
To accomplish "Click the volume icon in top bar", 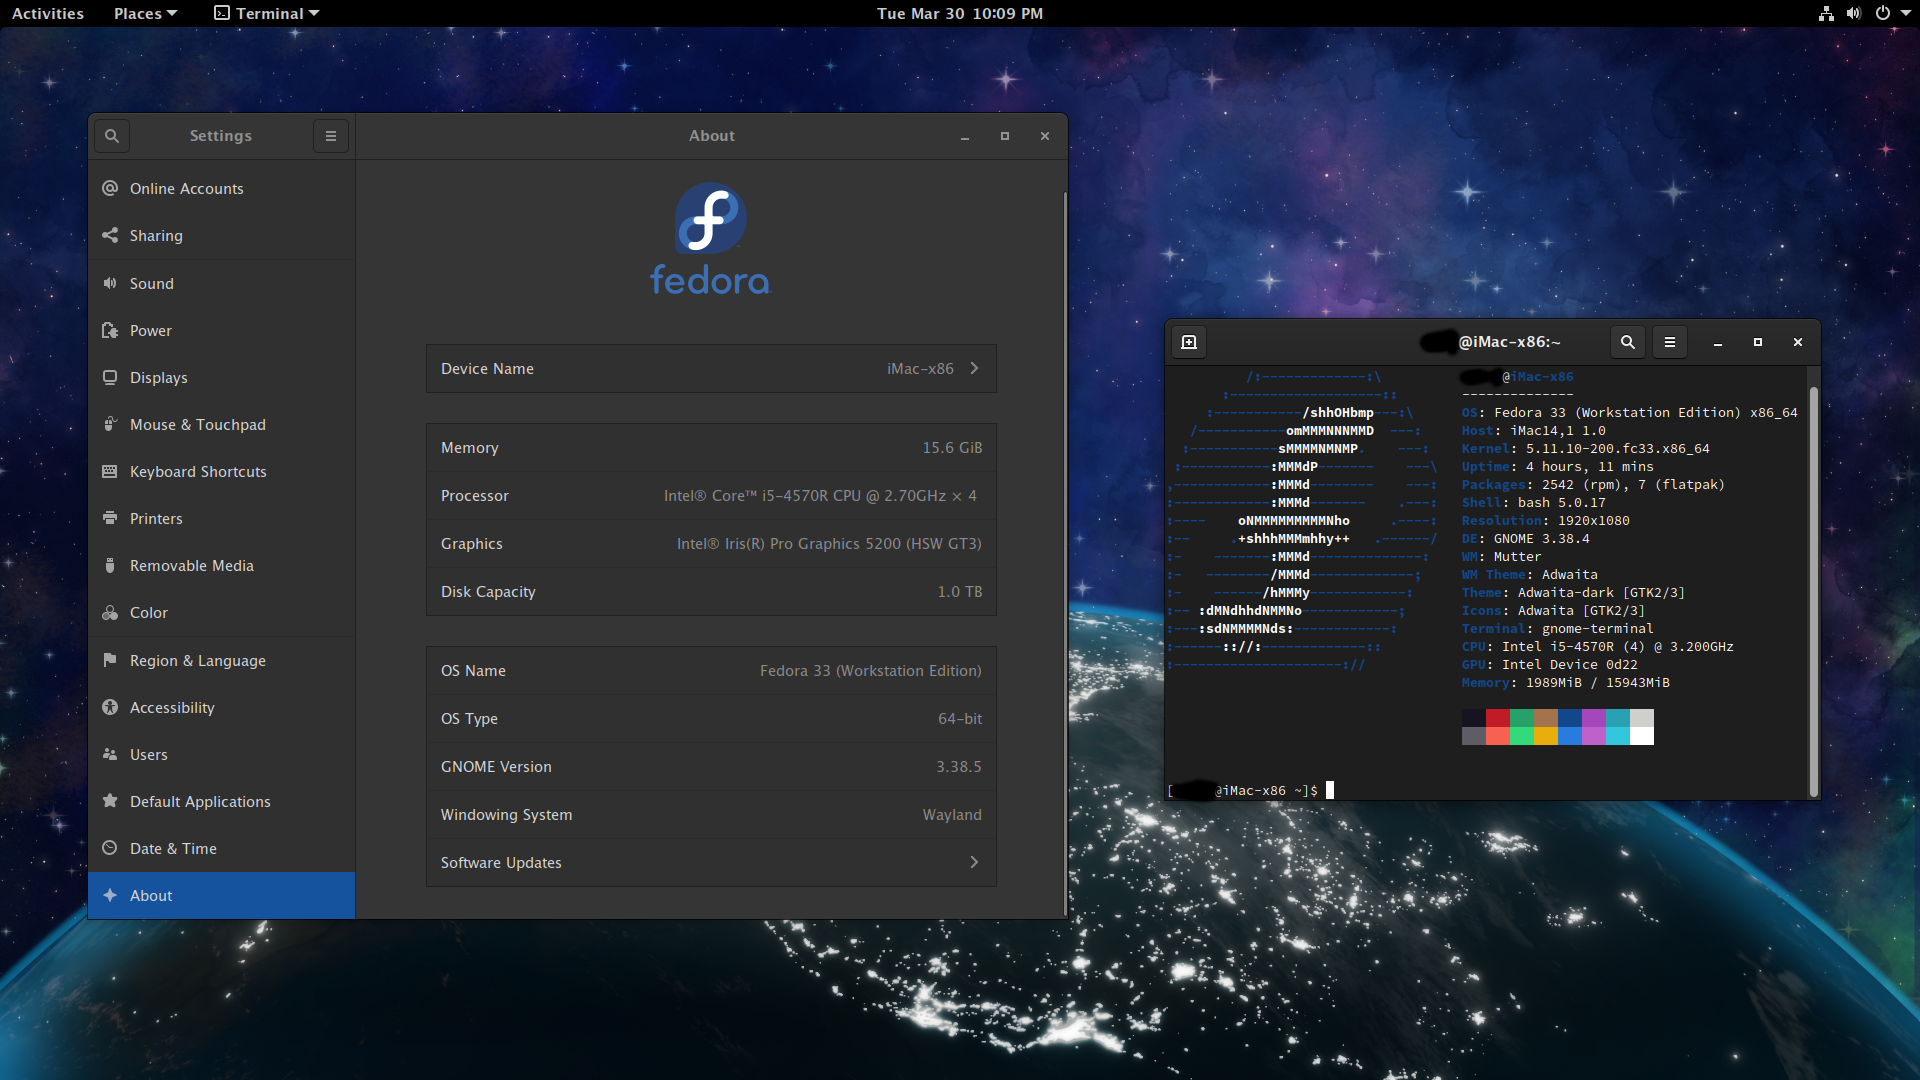I will click(x=1854, y=13).
